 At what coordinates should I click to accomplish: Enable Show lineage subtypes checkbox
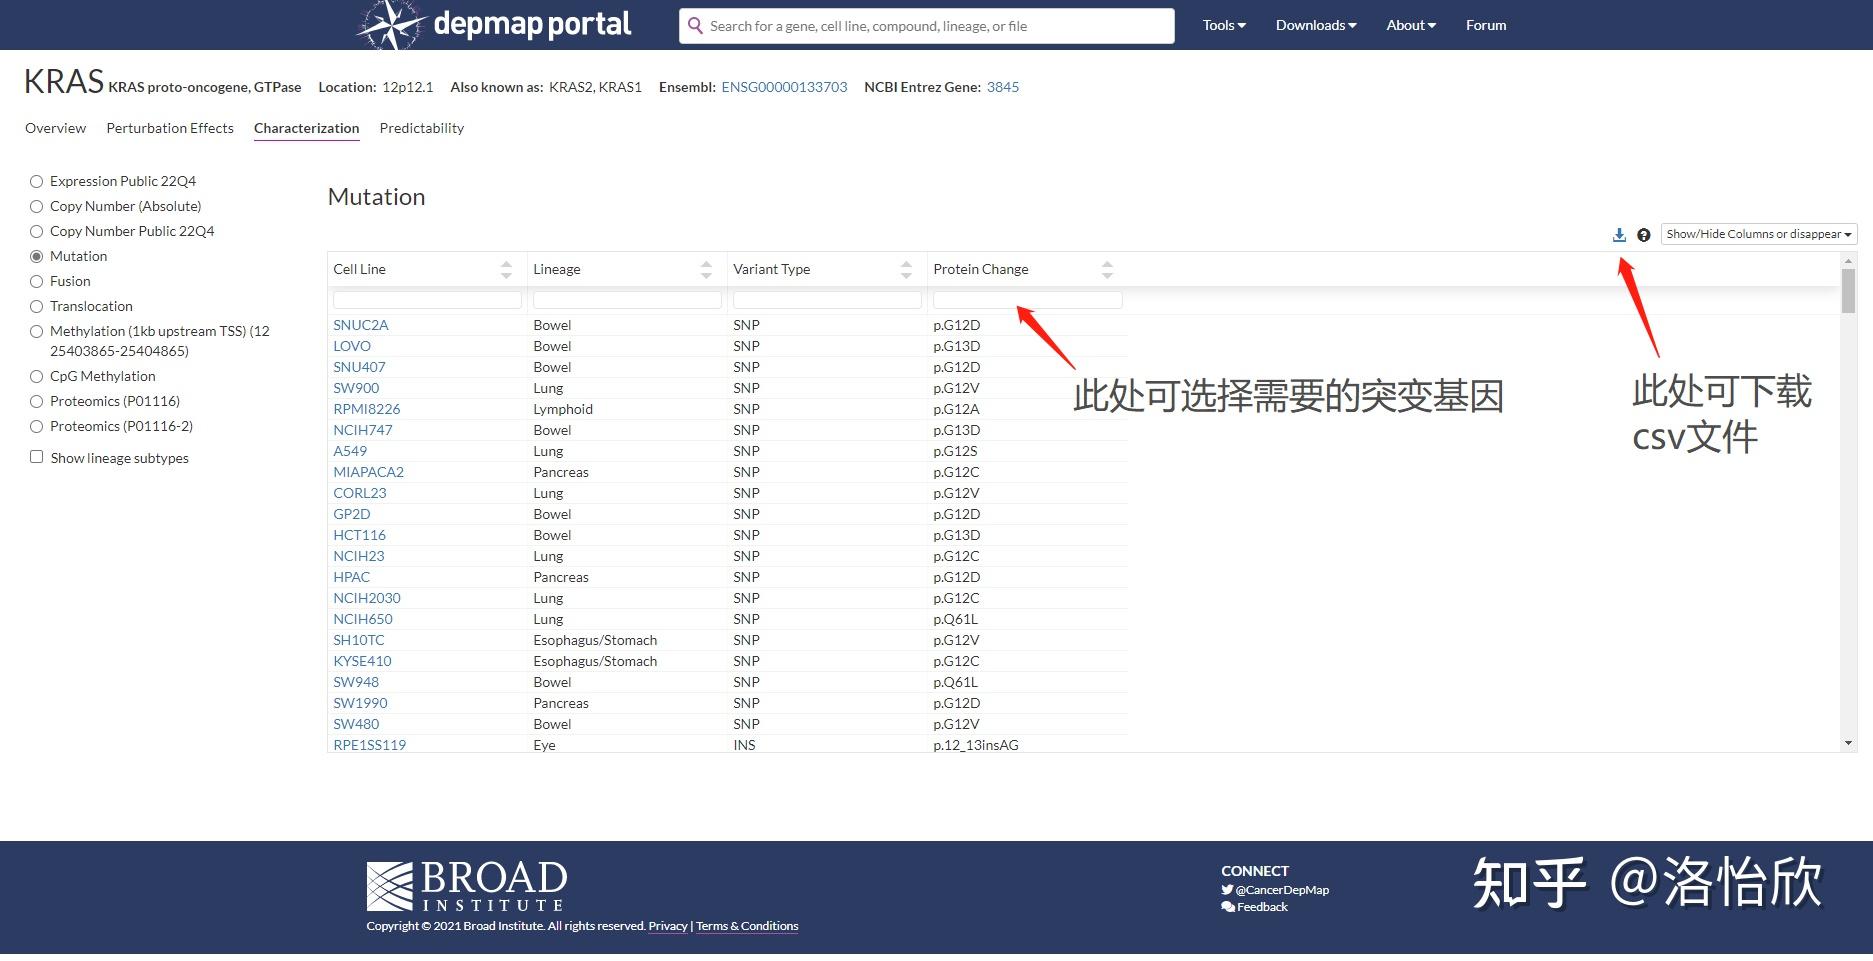point(37,457)
